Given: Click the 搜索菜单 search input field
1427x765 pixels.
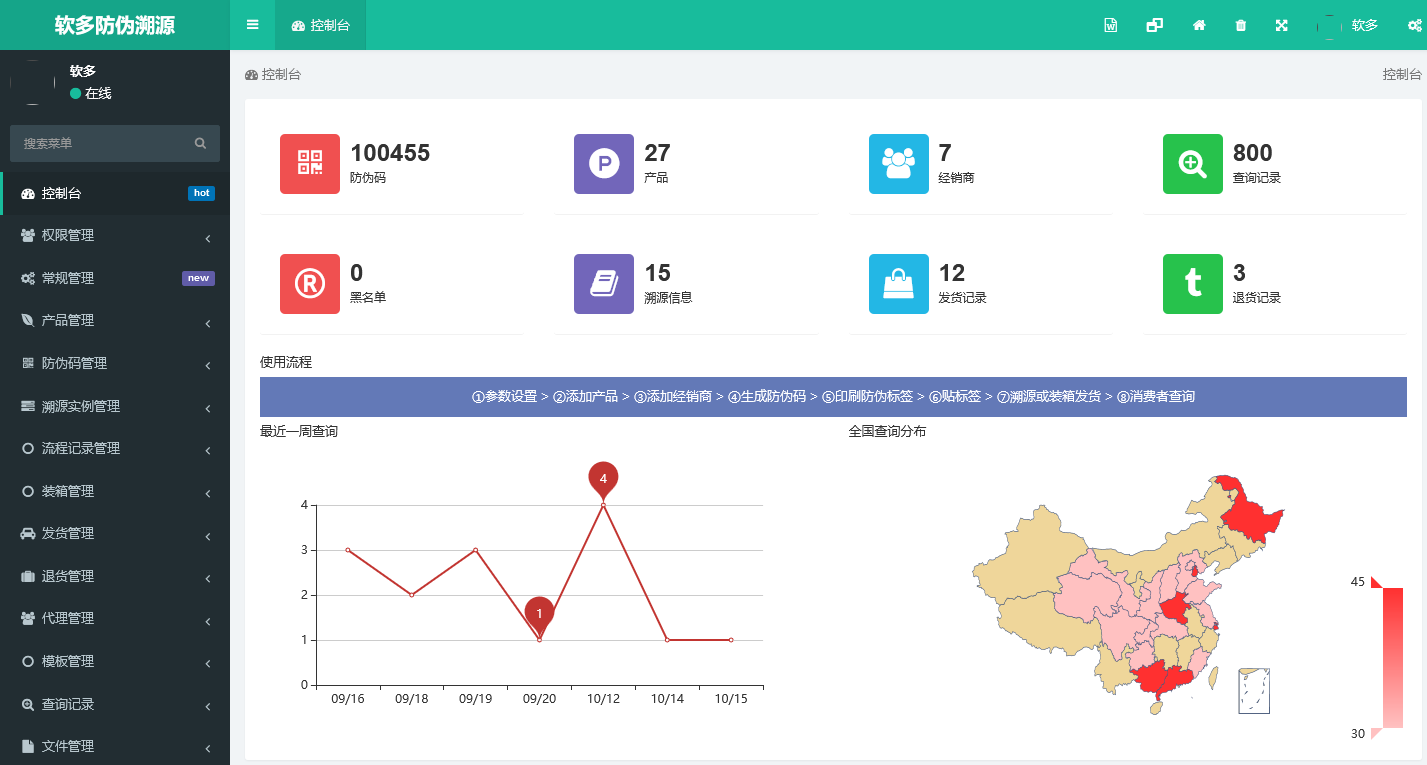Looking at the screenshot, I should pyautogui.click(x=105, y=144).
